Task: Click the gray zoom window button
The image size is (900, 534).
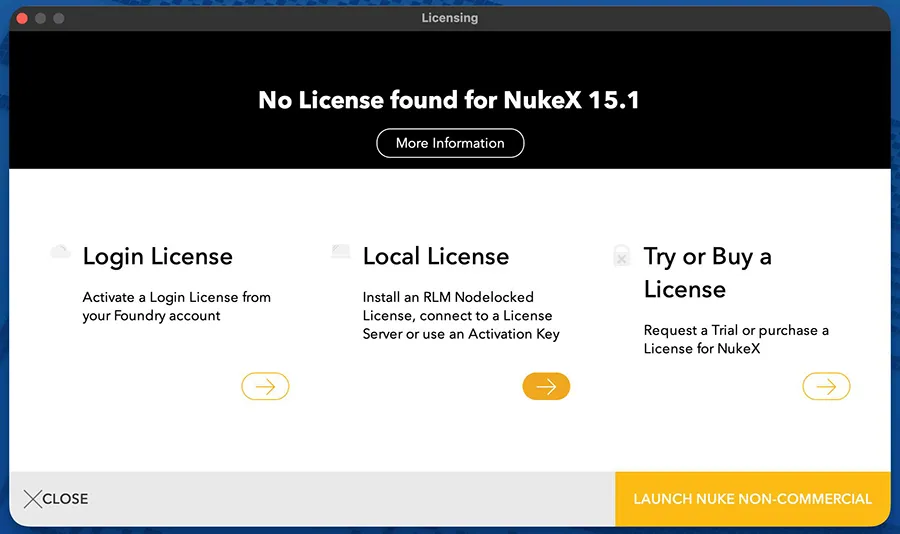Action: click(x=59, y=18)
